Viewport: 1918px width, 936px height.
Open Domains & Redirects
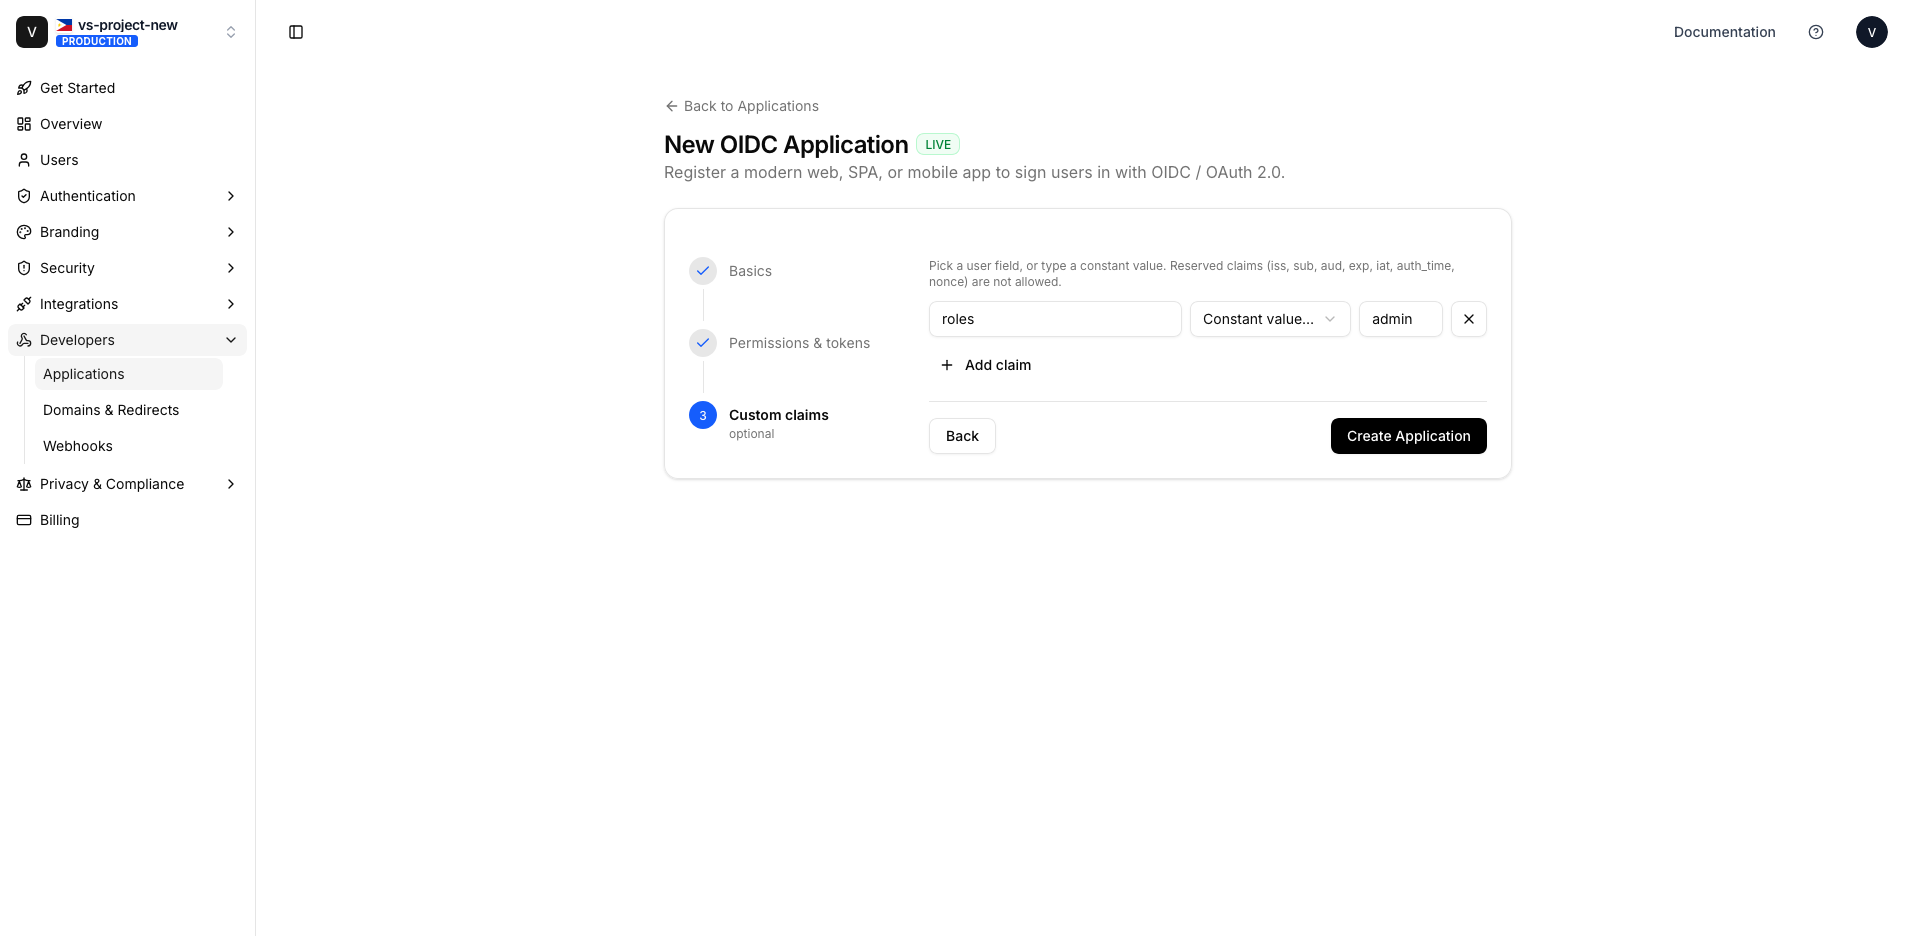tap(129, 410)
